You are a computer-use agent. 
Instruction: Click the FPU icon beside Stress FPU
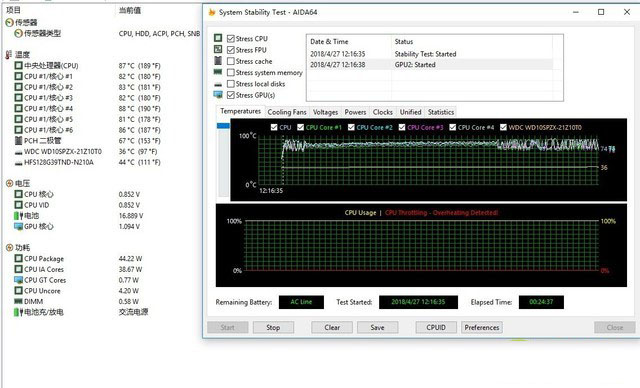[x=218, y=49]
